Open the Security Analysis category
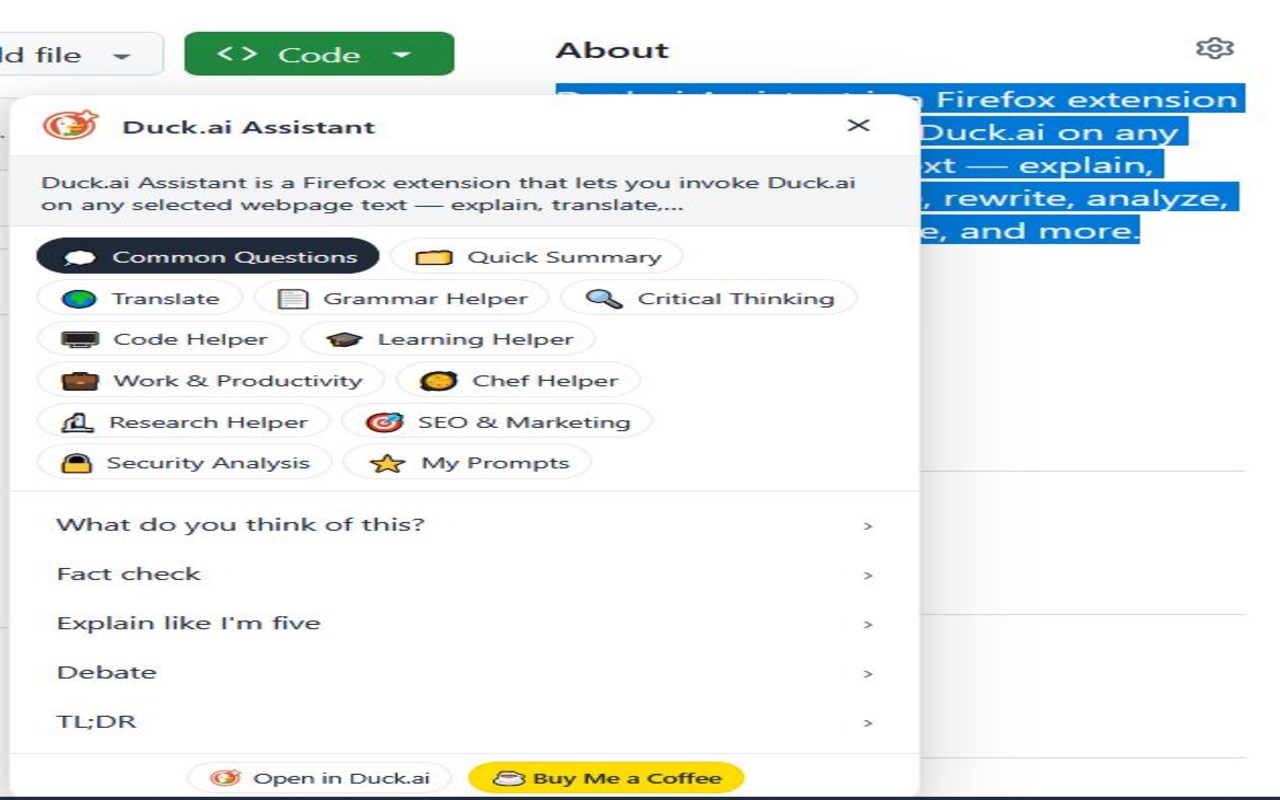Screen dimensions: 1280x800 pyautogui.click(x=184, y=463)
